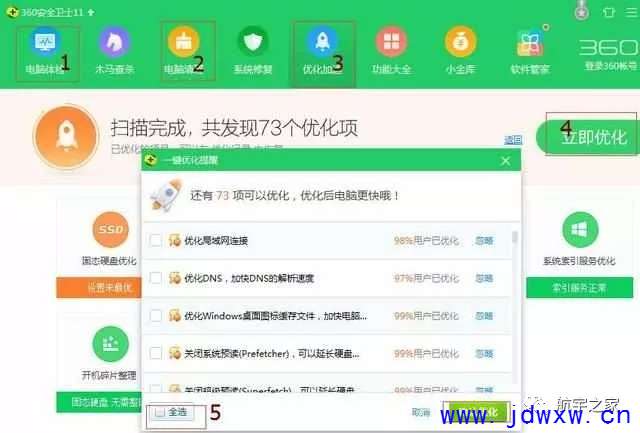Open the 功能大全 all features grid
640x433 pixels.
[x=391, y=52]
